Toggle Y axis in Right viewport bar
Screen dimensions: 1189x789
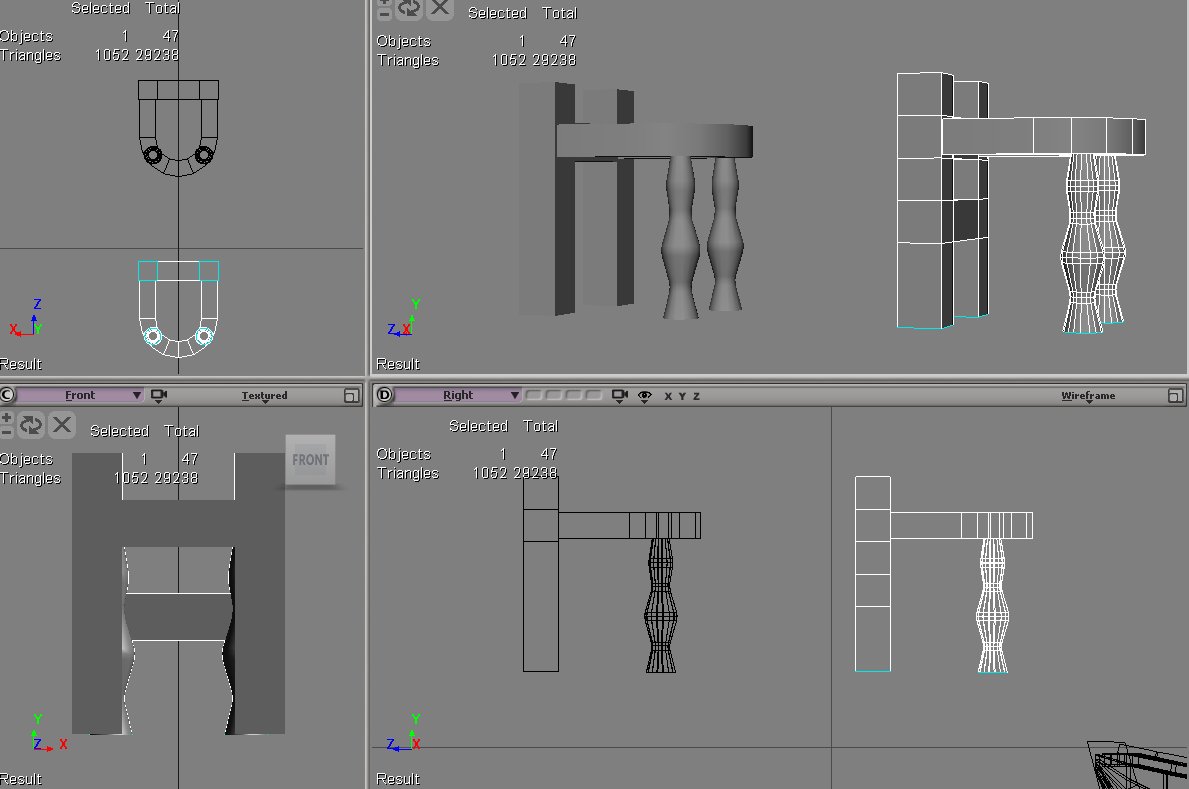(x=682, y=396)
